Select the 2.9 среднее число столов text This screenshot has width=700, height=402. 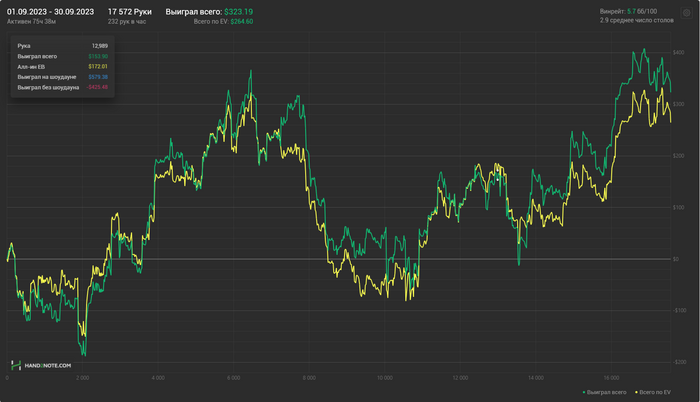(637, 20)
